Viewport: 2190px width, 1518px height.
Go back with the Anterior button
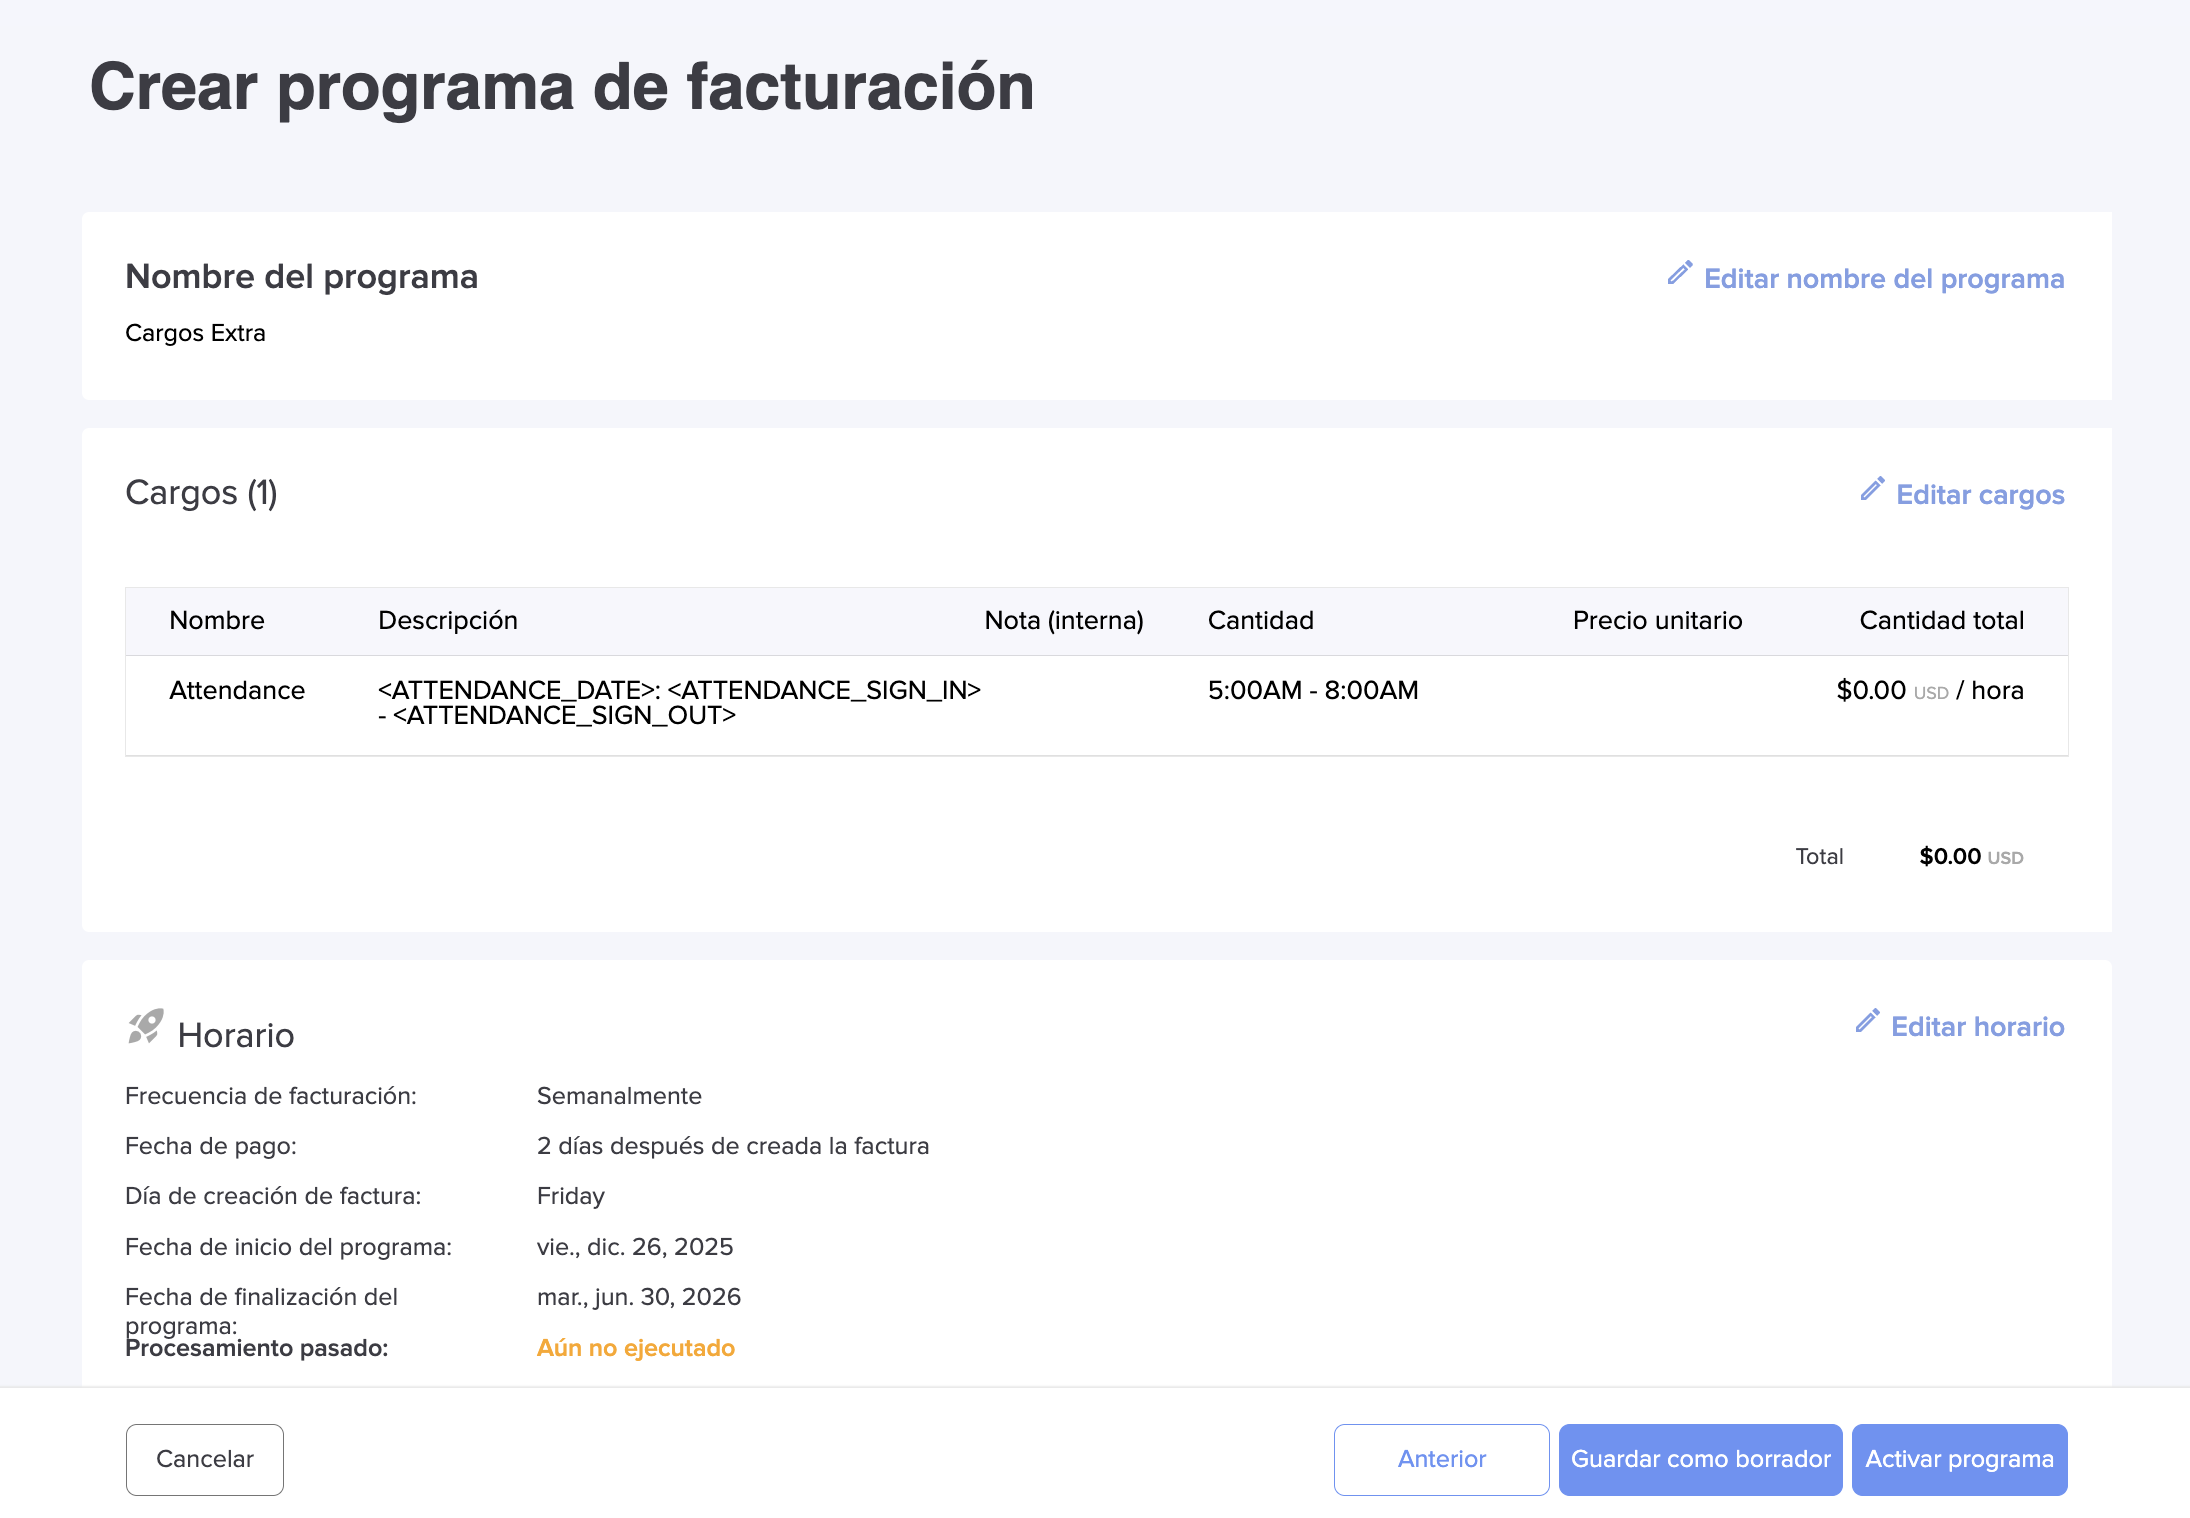pyautogui.click(x=1441, y=1459)
